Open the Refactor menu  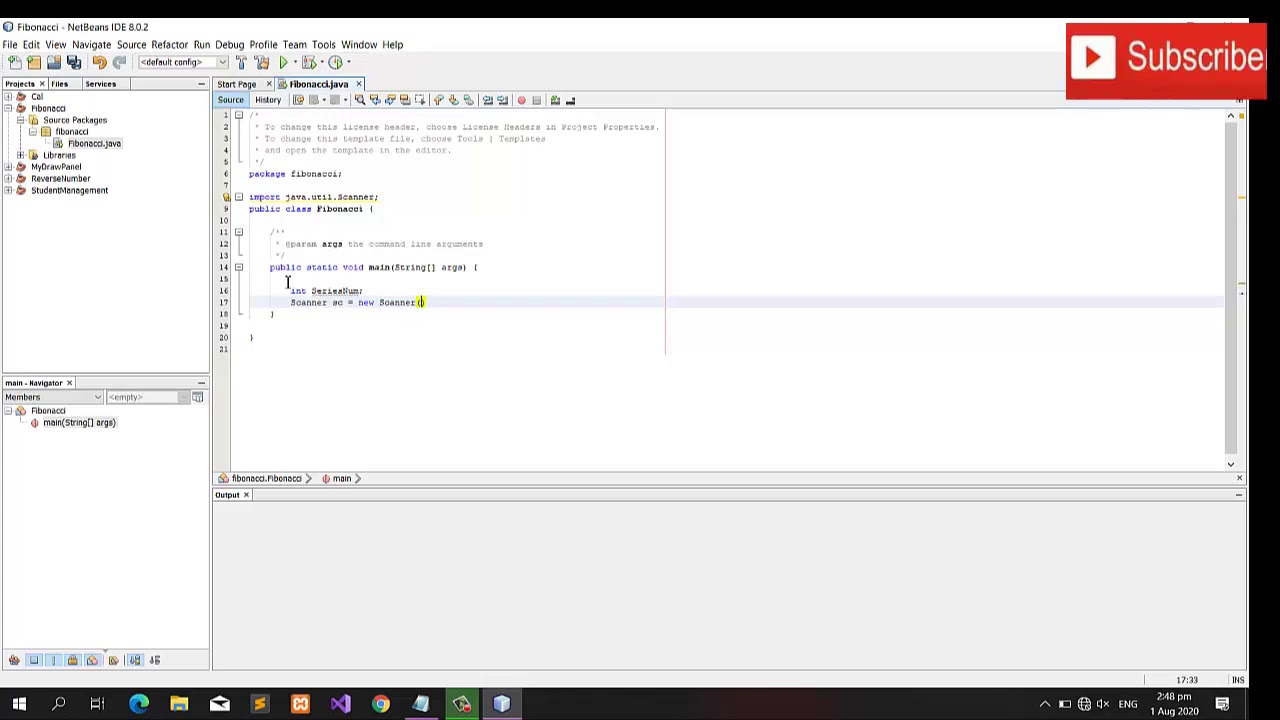coord(169,44)
